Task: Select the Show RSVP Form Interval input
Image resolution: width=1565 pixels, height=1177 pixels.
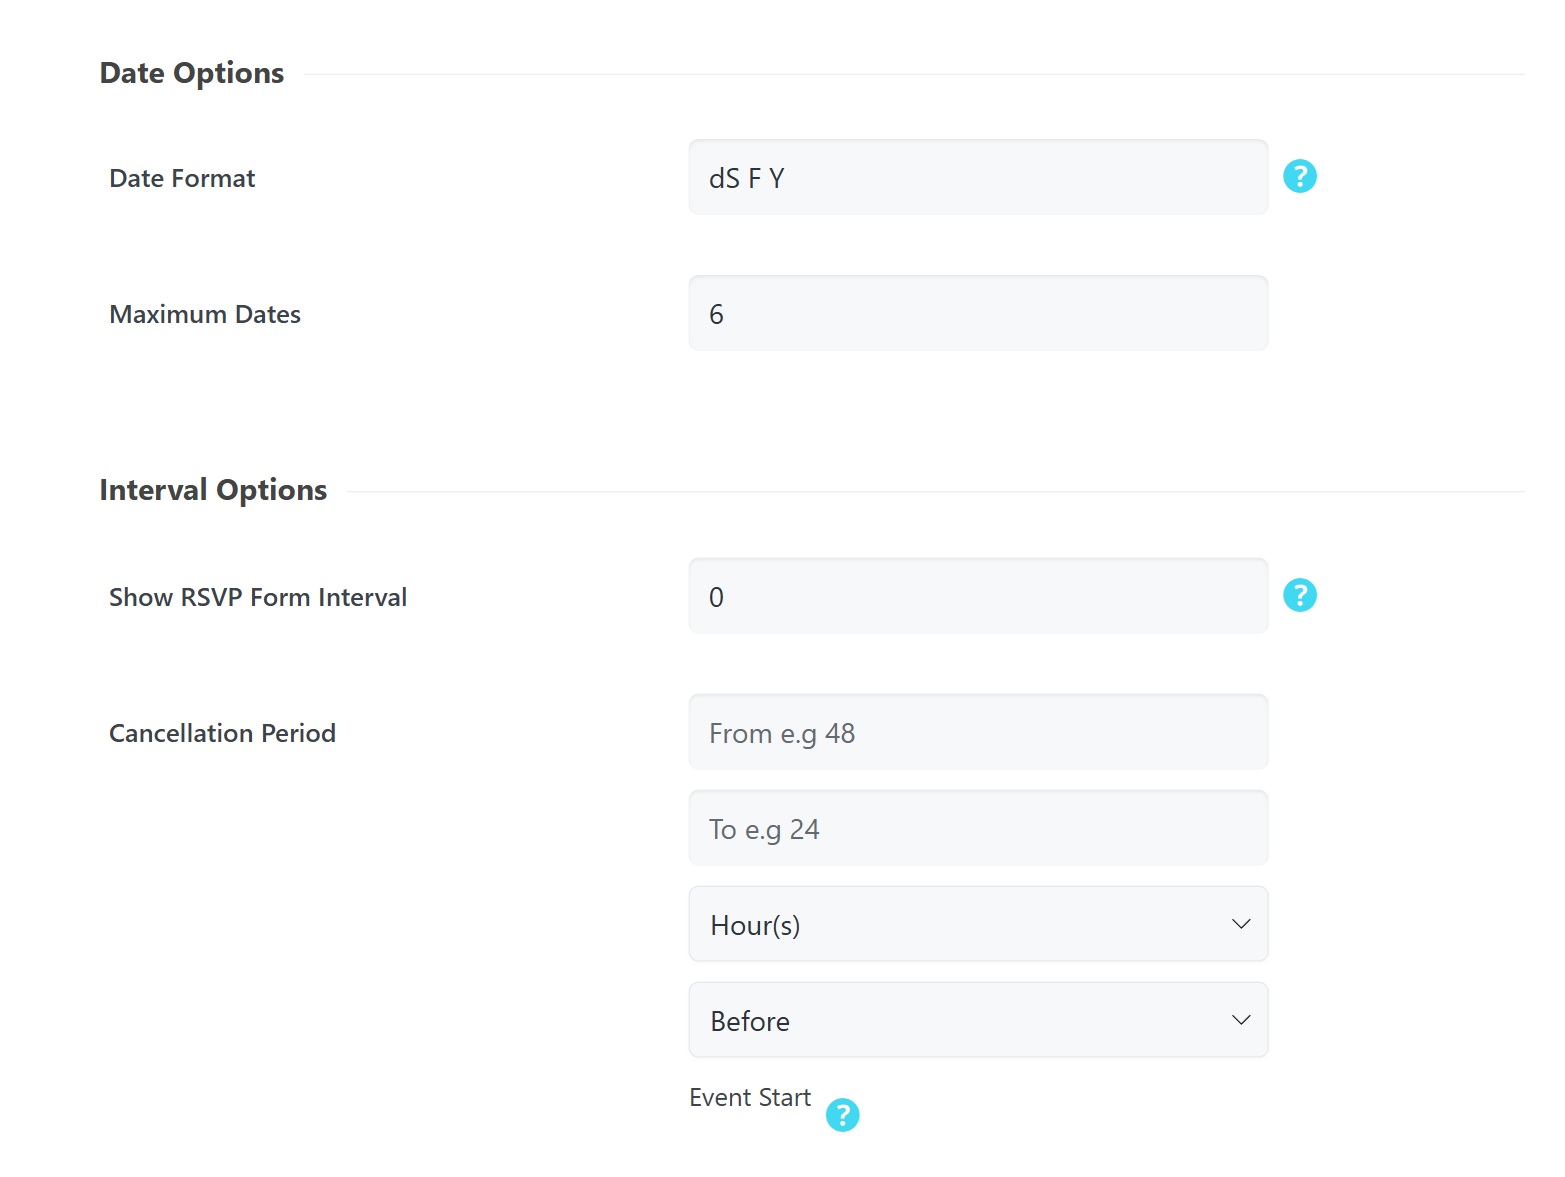Action: pos(977,597)
